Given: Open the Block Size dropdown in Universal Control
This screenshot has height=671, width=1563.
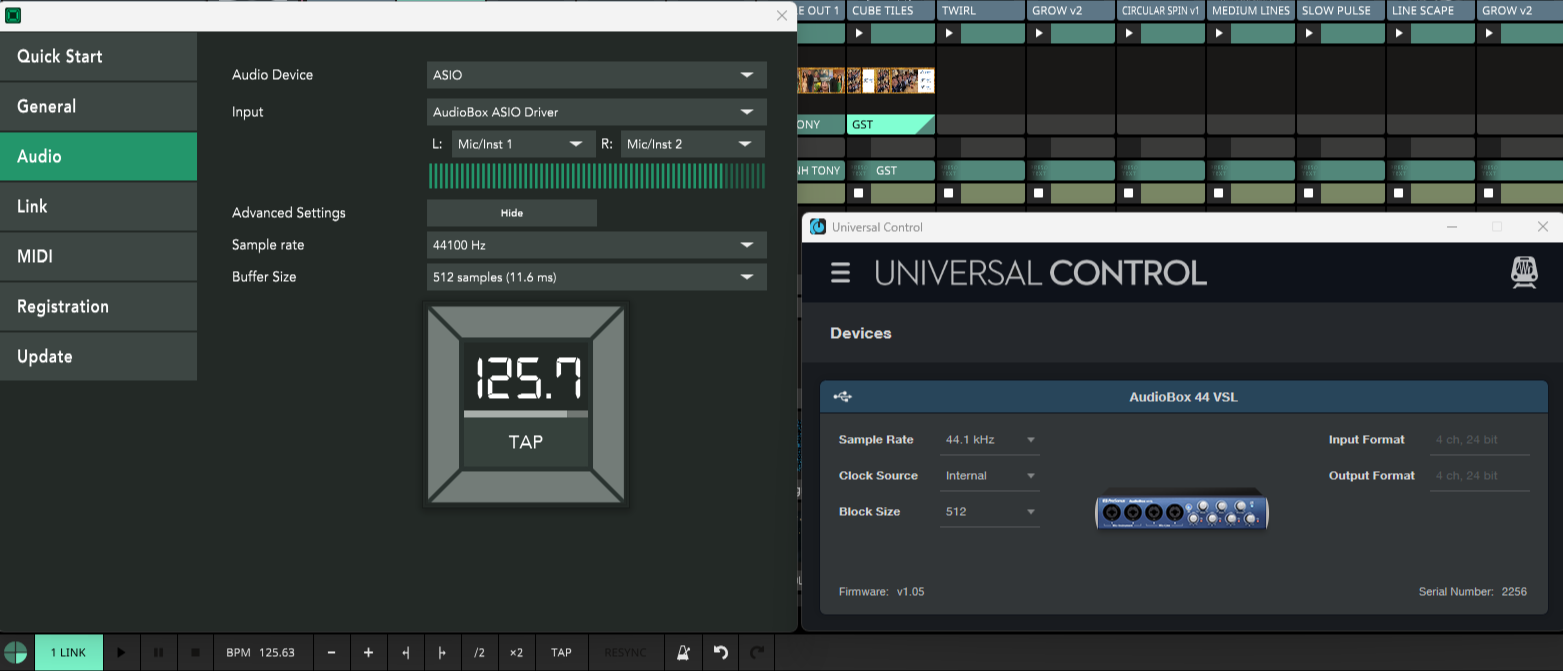Looking at the screenshot, I should click(x=989, y=512).
